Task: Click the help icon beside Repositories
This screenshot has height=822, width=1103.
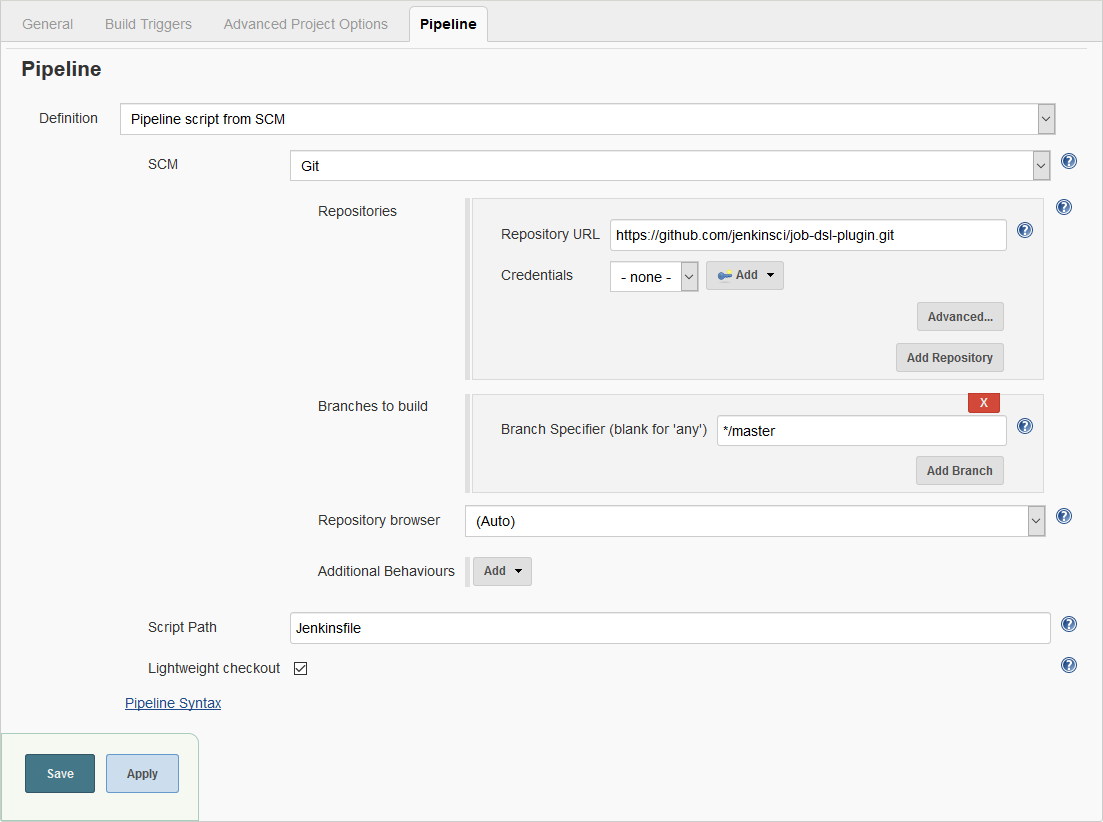Action: point(1063,207)
